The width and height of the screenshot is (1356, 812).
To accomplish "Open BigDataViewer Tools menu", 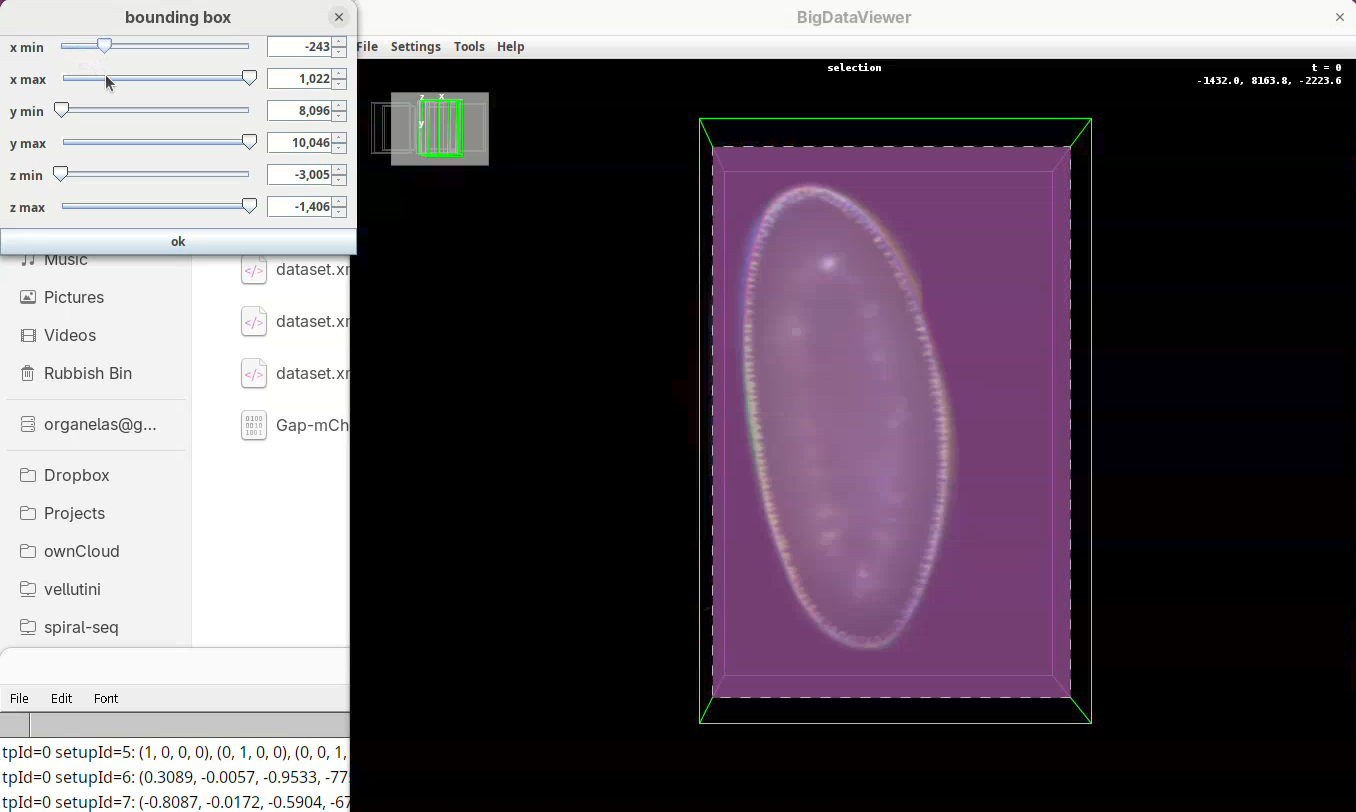I will [469, 47].
